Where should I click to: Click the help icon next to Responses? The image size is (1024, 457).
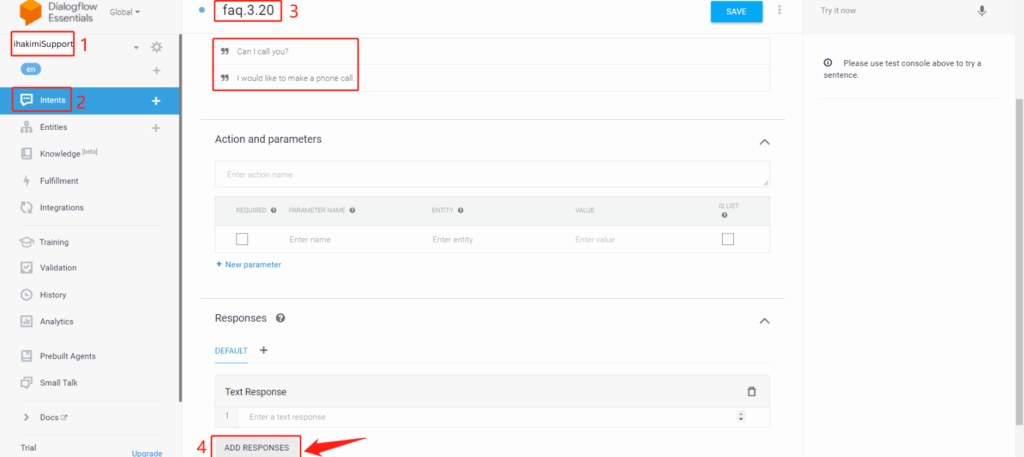click(281, 318)
